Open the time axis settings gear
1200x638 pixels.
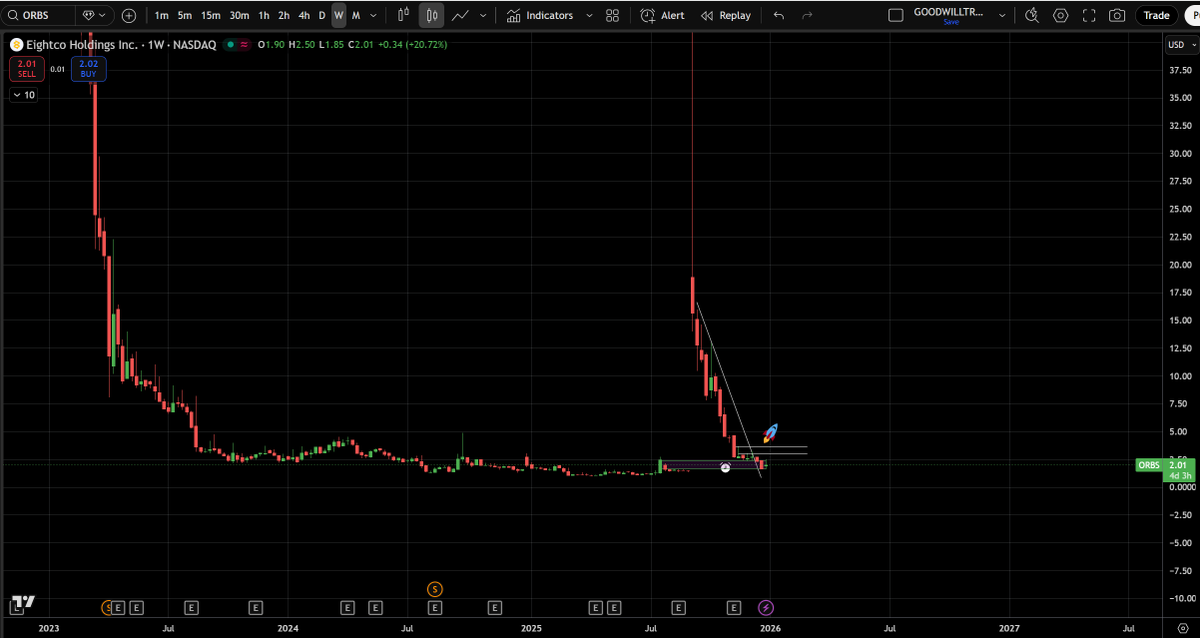(x=1182, y=628)
